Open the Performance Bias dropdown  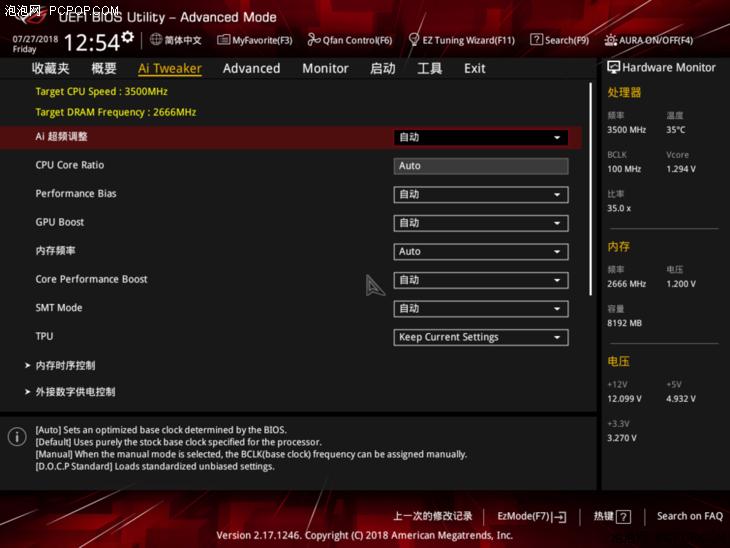point(480,195)
